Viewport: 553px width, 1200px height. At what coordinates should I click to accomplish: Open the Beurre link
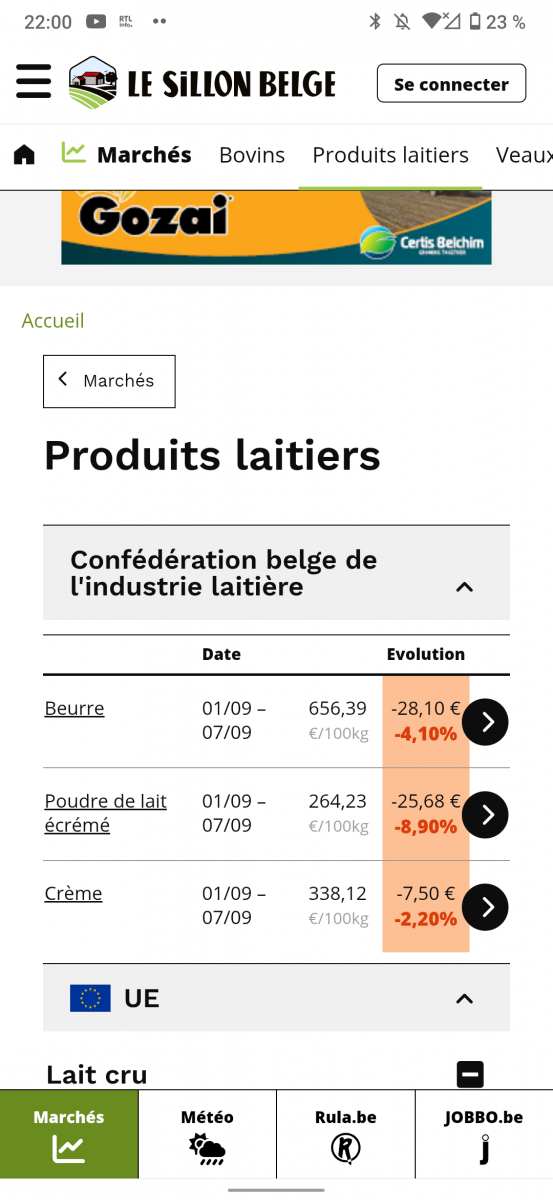74,709
